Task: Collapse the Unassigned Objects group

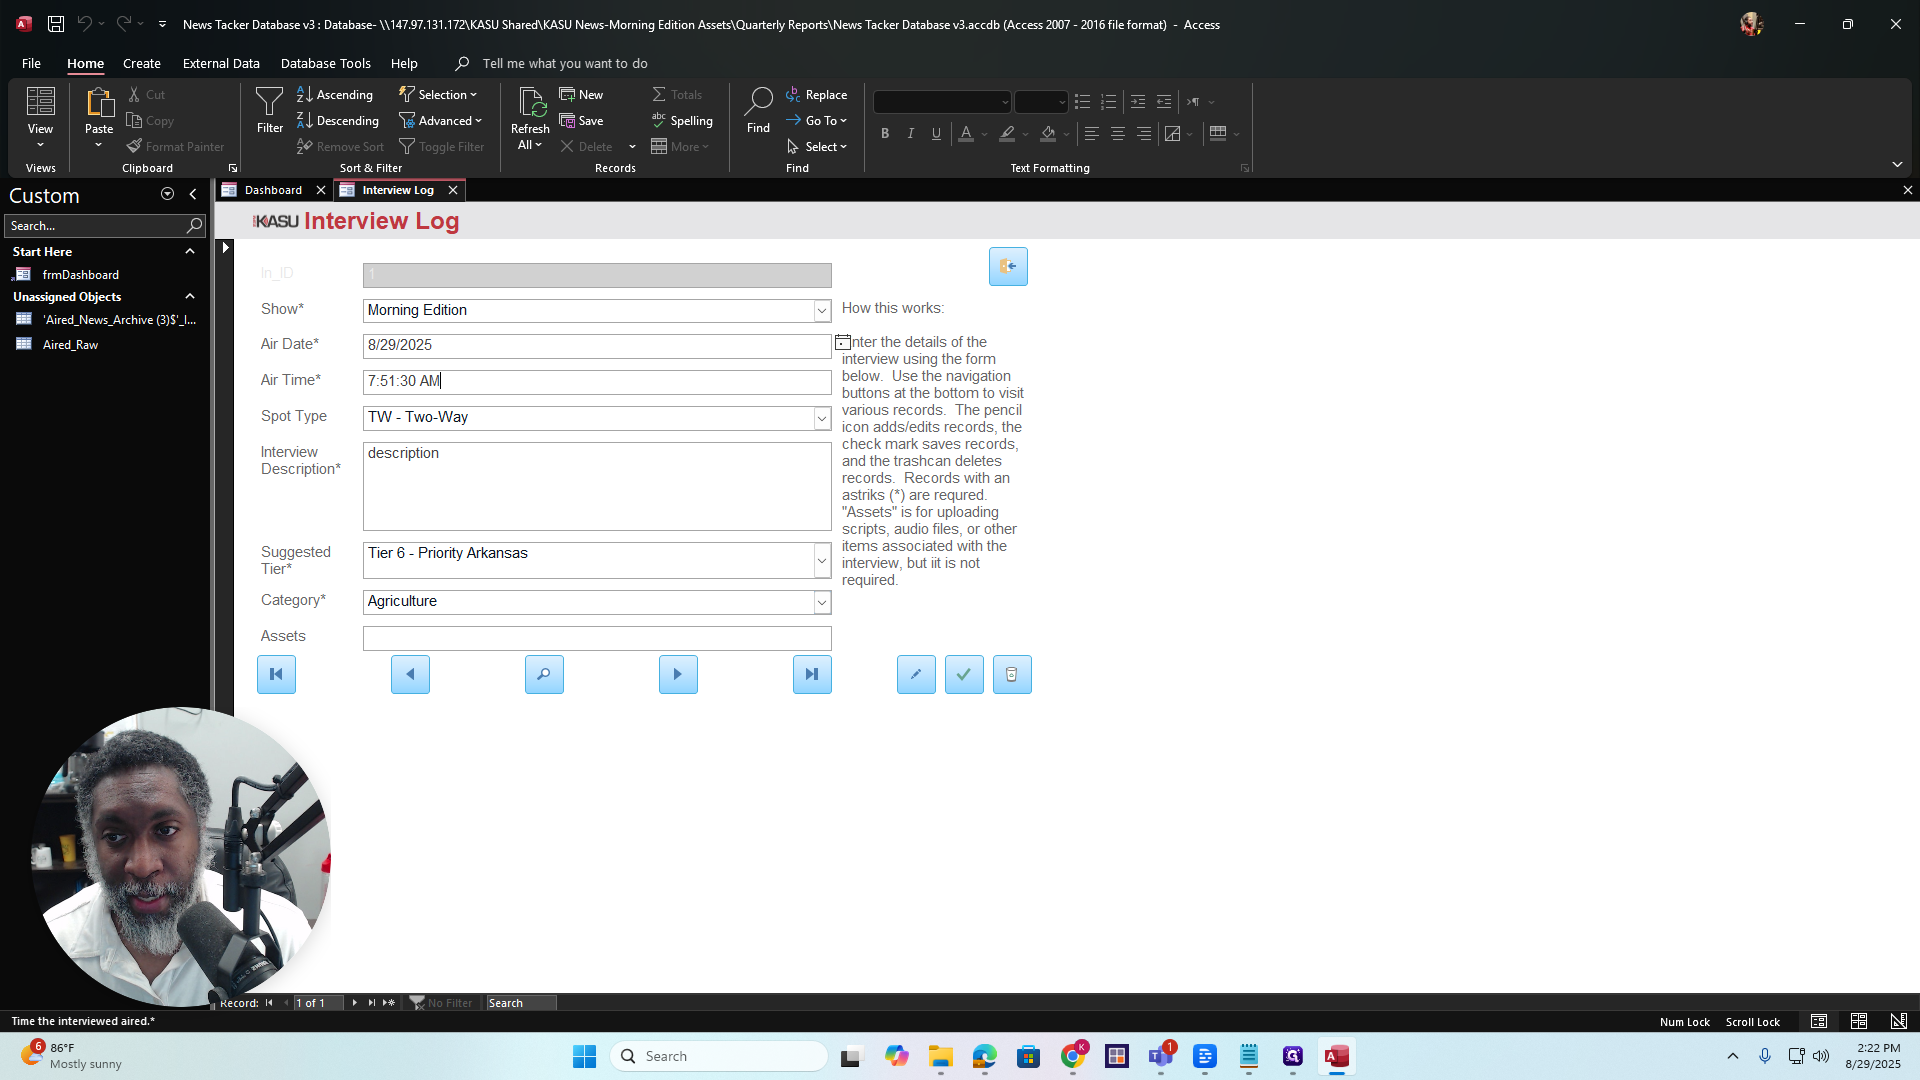Action: (x=189, y=296)
